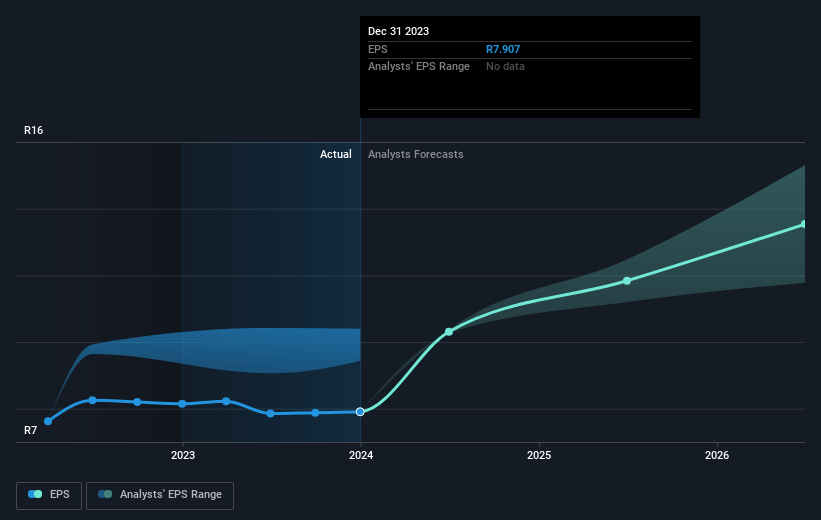
Task: Click the highlighted Dec 31 2023 EPS point
Action: click(360, 412)
